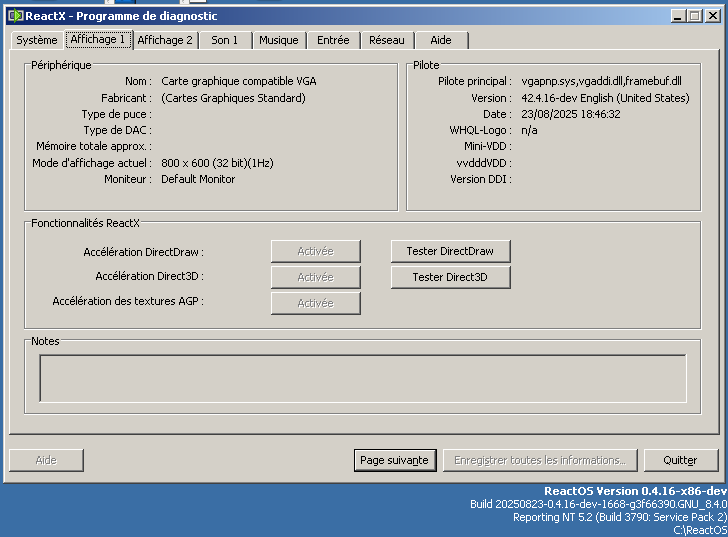
Task: Open the Affichage 2 tab
Action: (165, 40)
